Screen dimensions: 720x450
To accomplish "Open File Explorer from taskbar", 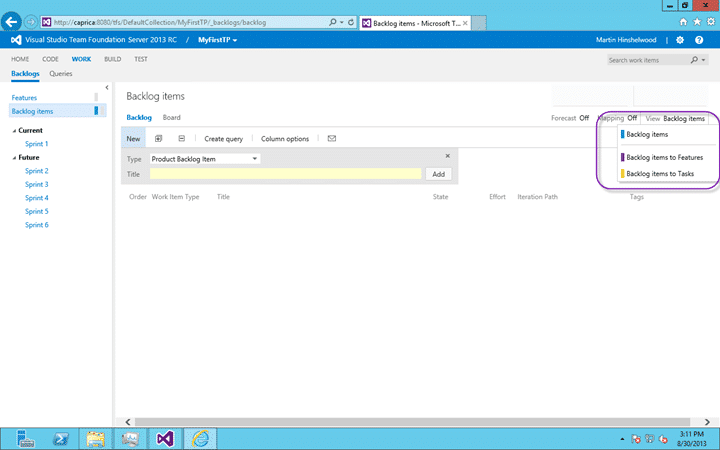I will tap(96, 439).
